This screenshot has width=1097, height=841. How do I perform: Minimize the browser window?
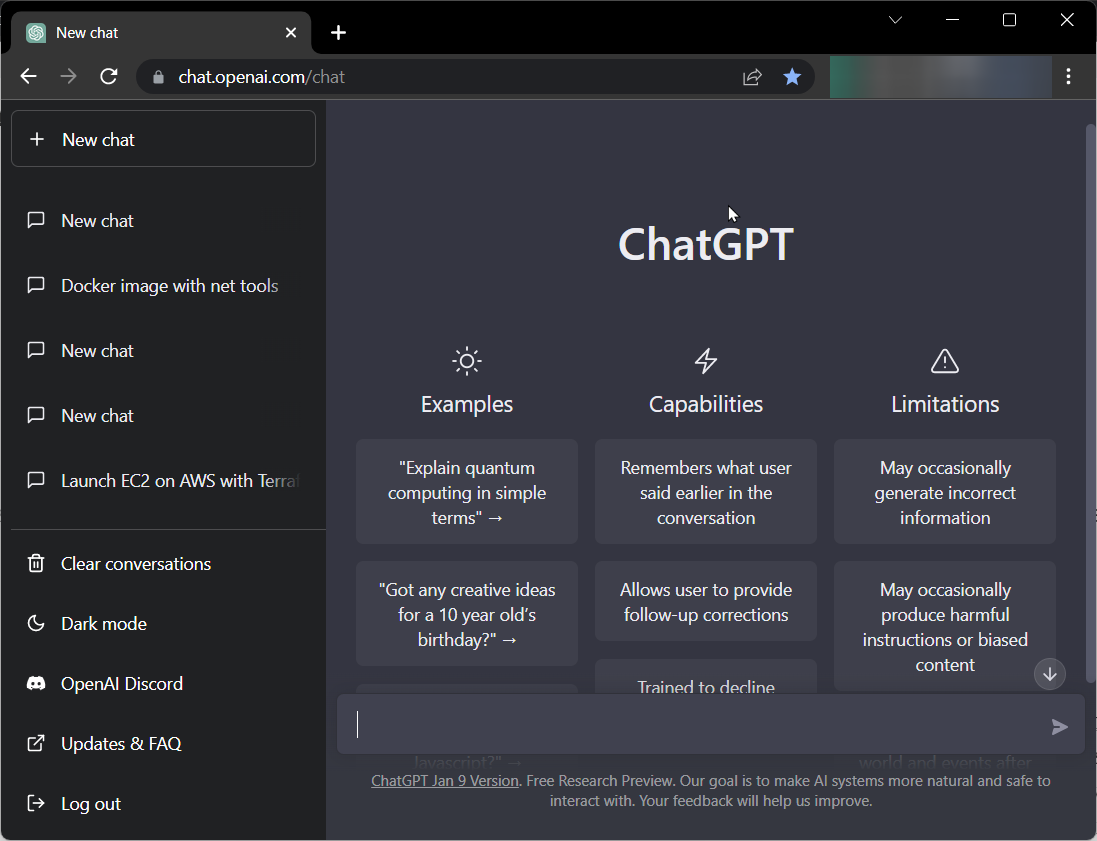[952, 20]
